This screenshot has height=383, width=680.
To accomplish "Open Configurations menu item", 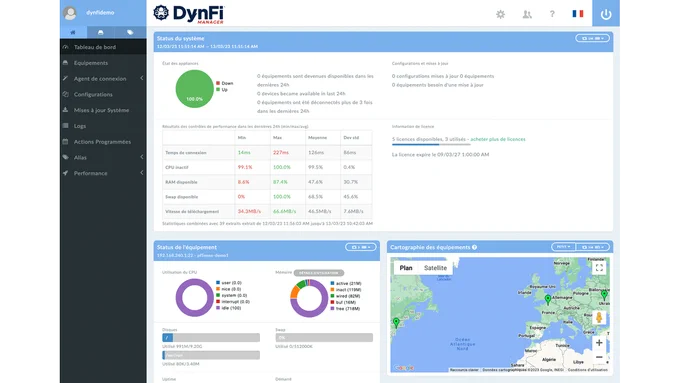I will click(x=103, y=94).
